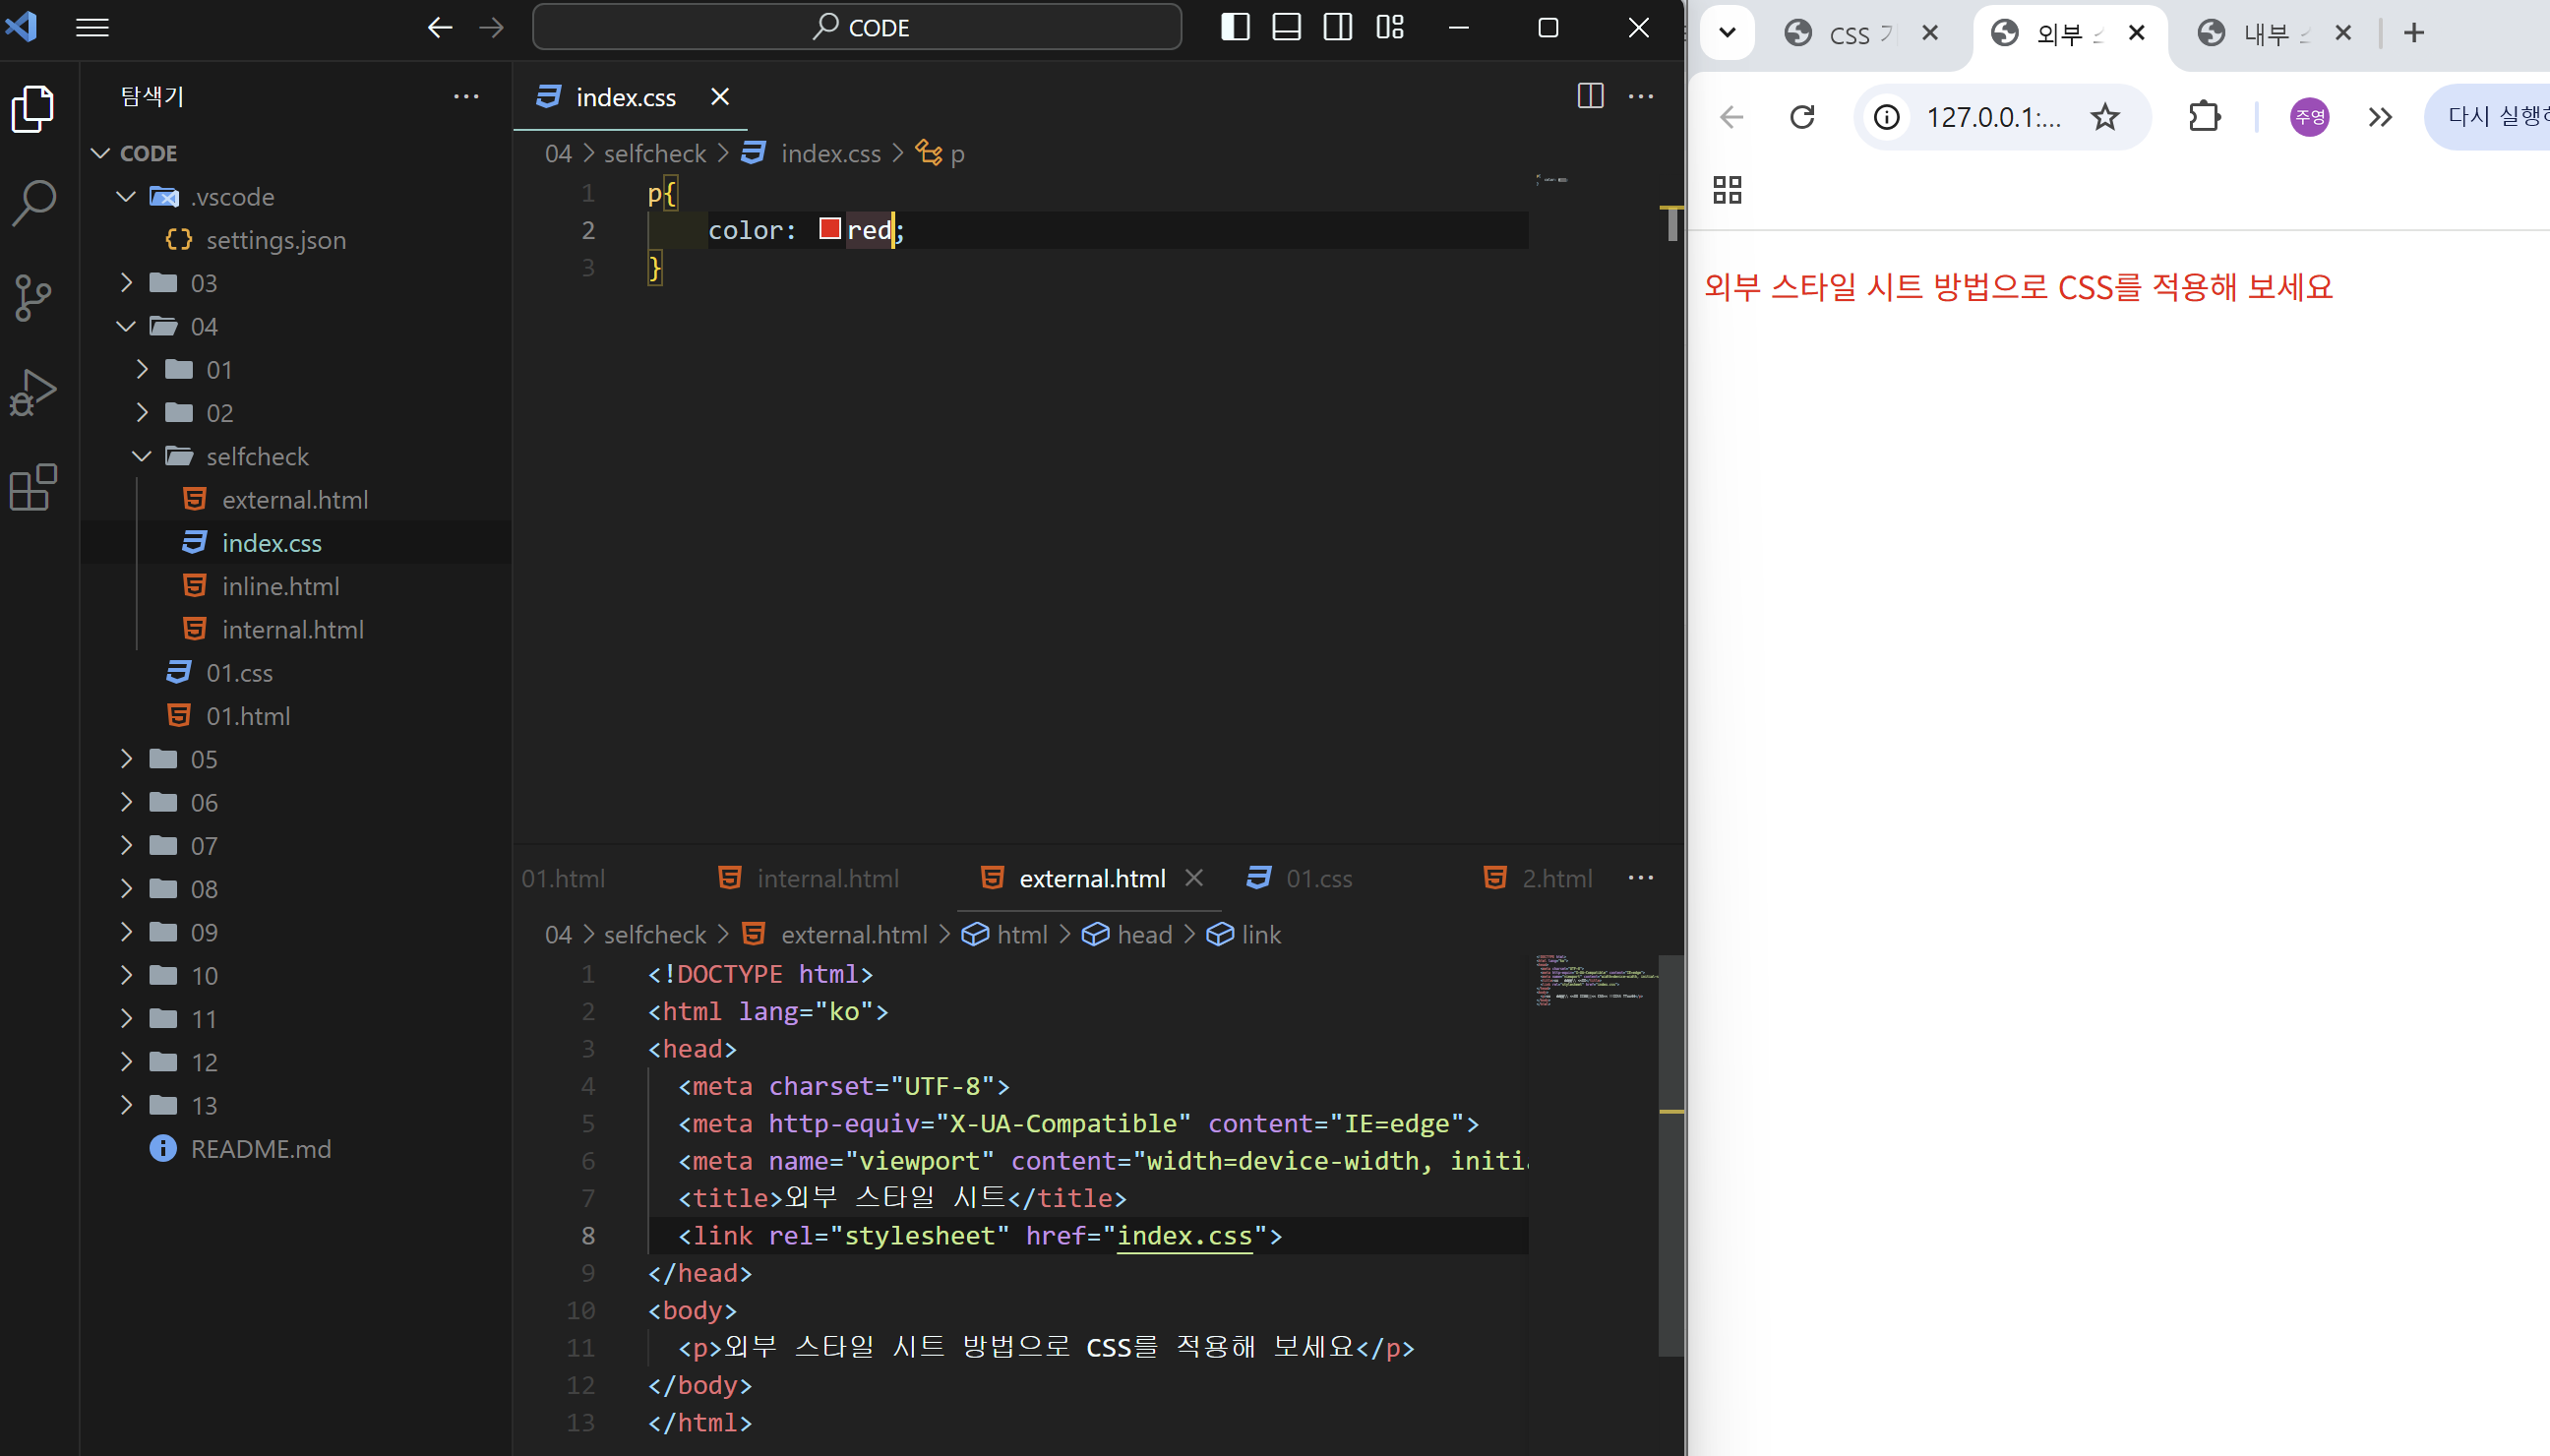This screenshot has height=1456, width=2550.
Task: Collapse the selfcheck folder
Action: [257, 456]
